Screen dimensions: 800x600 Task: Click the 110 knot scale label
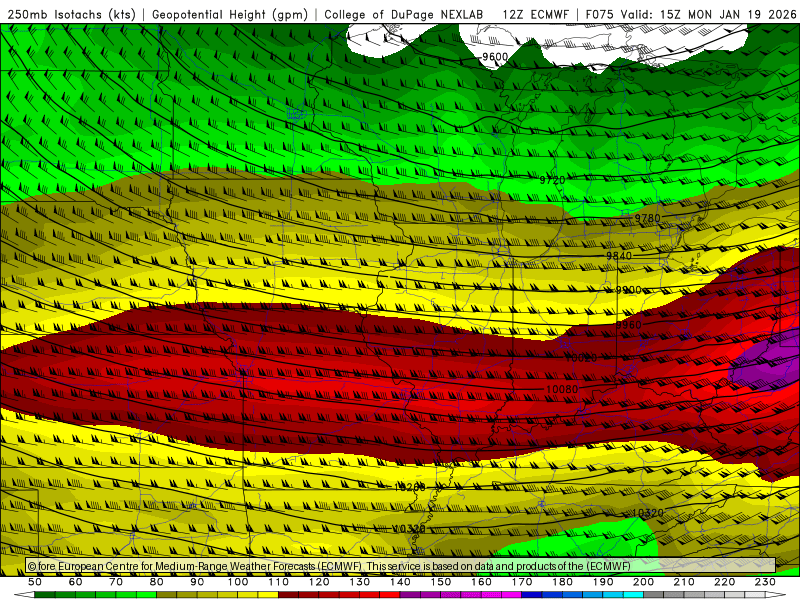click(278, 582)
